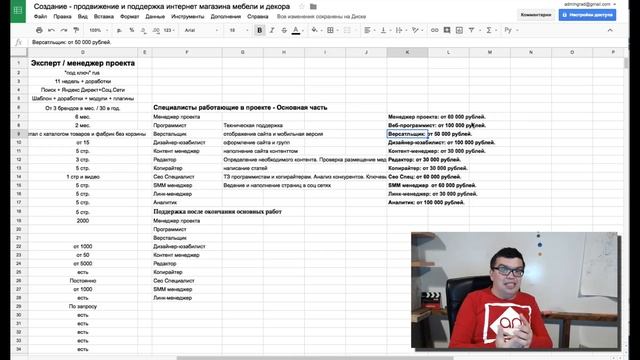Activate the paint format tool
Viewport: 640px width, 360px height.
point(76,30)
